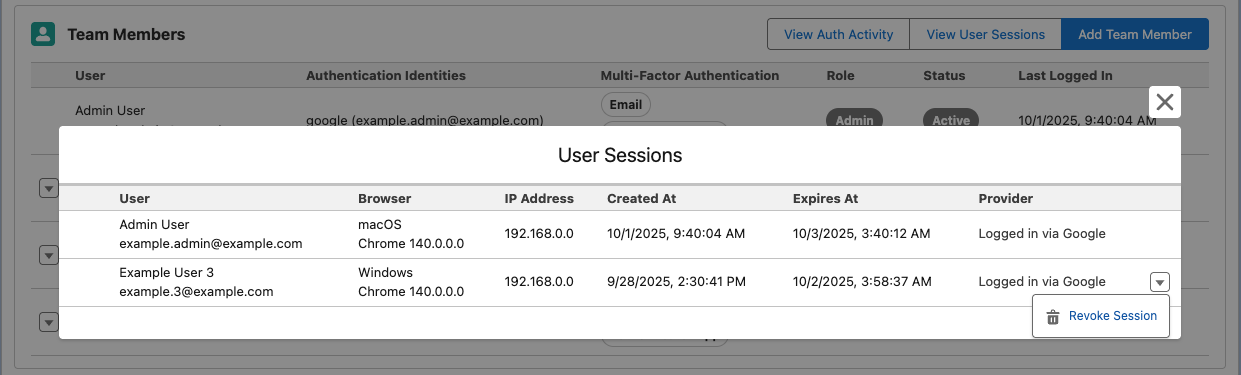
Task: Click Multi-Factor Authentication column header
Action: coord(690,75)
